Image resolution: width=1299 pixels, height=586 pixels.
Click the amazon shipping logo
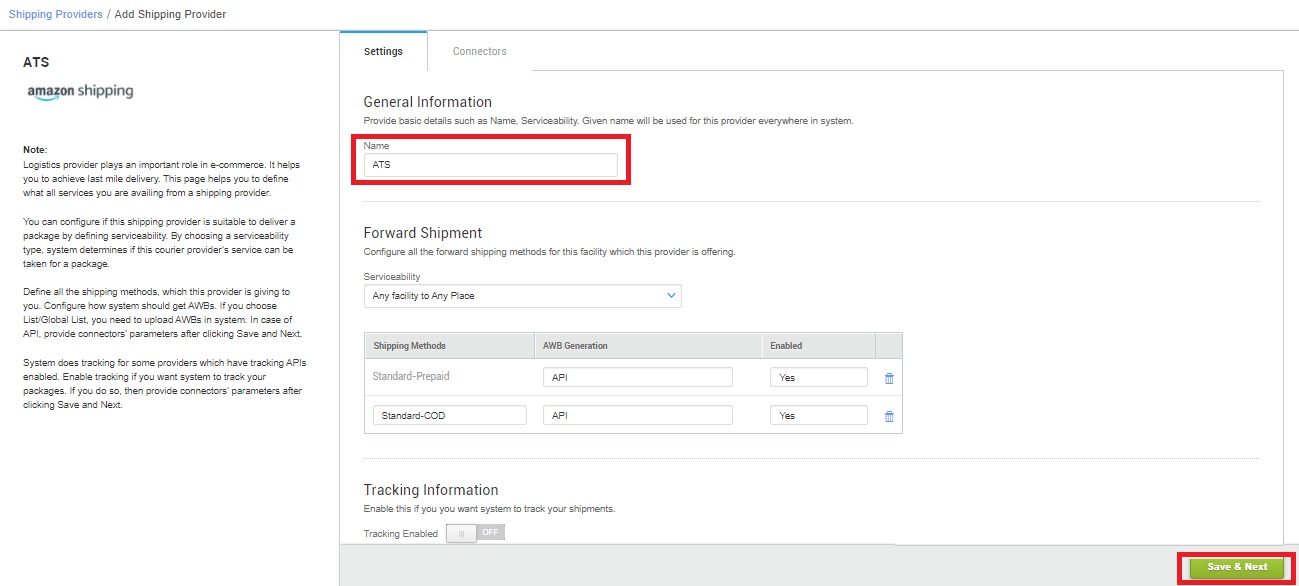pos(80,91)
